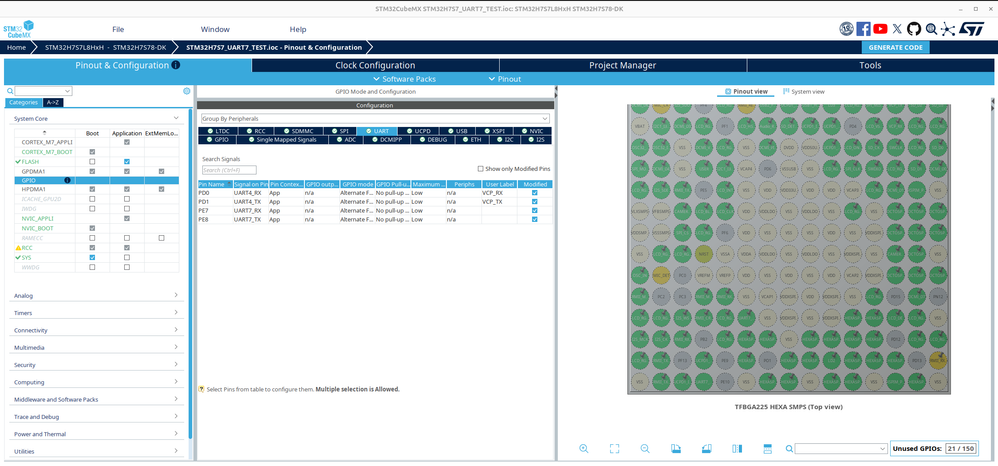Image resolution: width=998 pixels, height=466 pixels.
Task: Select the UART peripheral tab
Action: pyautogui.click(x=377, y=131)
